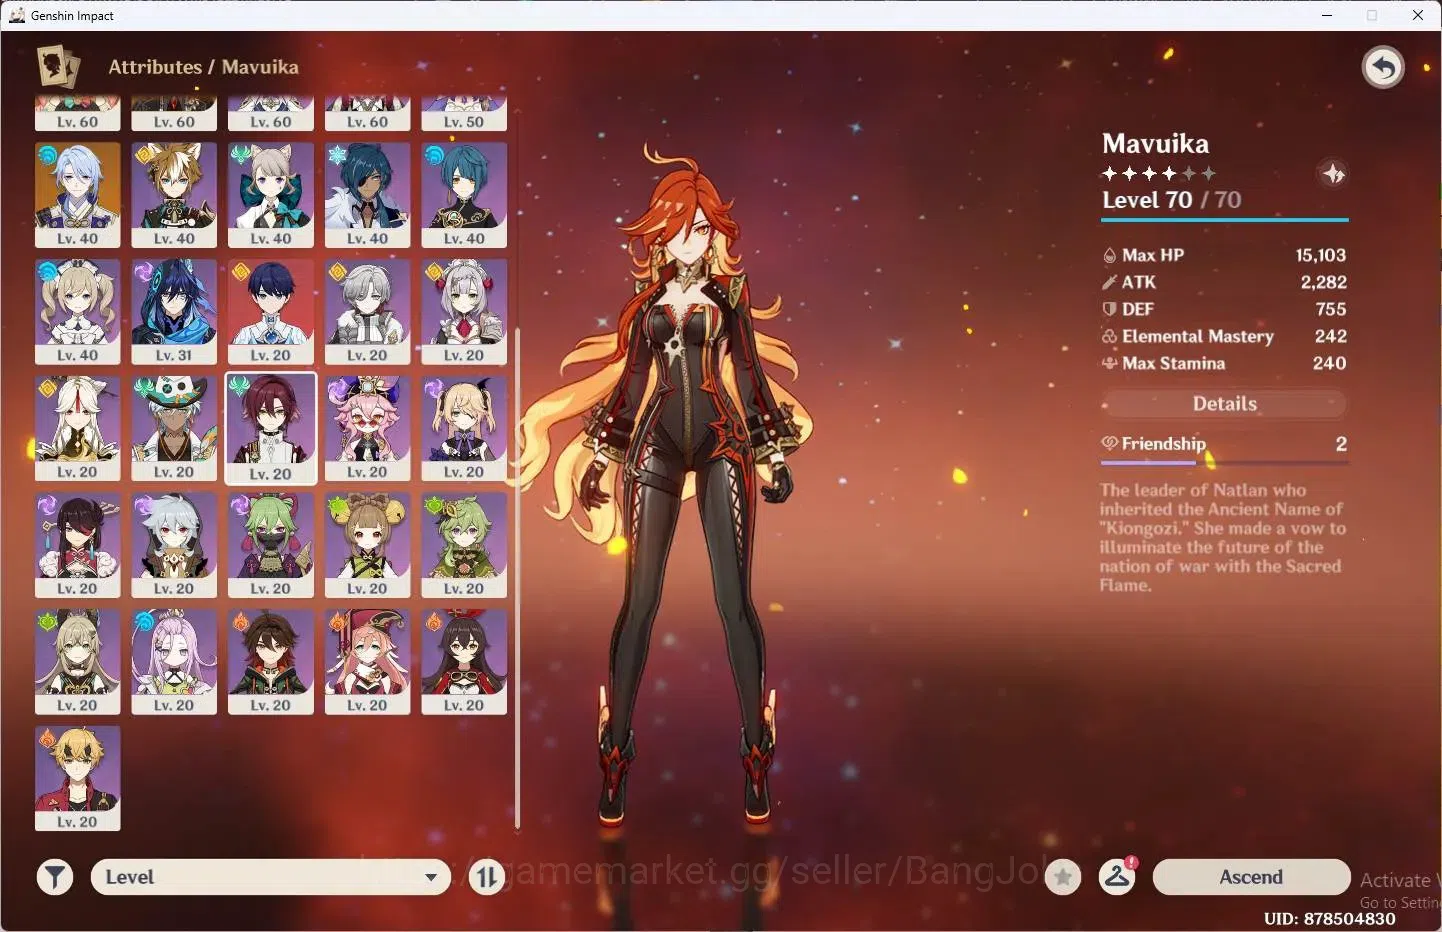Screen dimensions: 1442x932
Task: Click Mavuika's star rarity row
Action: (1159, 173)
